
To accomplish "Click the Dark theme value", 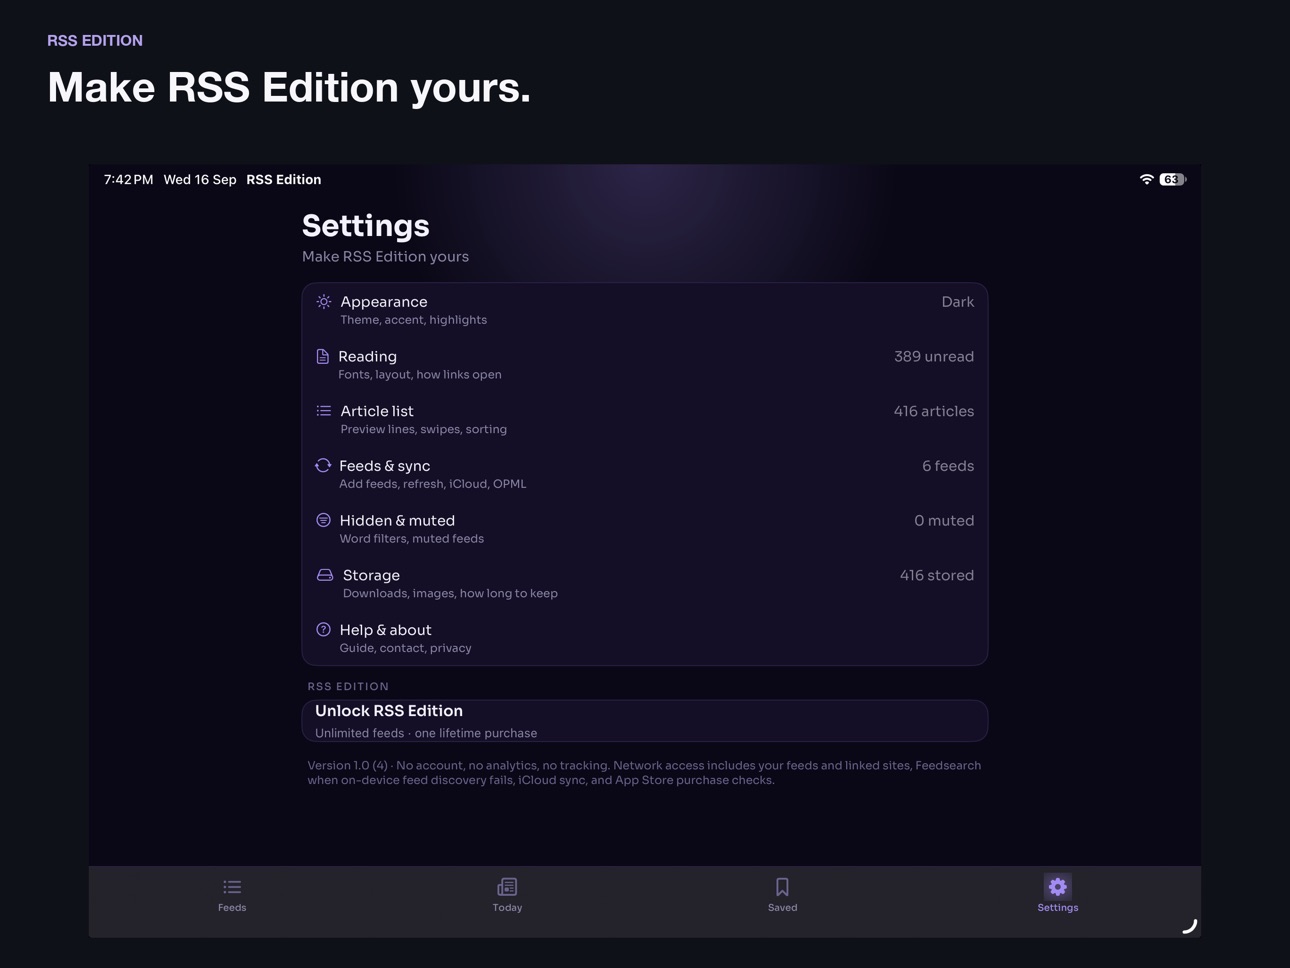I will (957, 302).
